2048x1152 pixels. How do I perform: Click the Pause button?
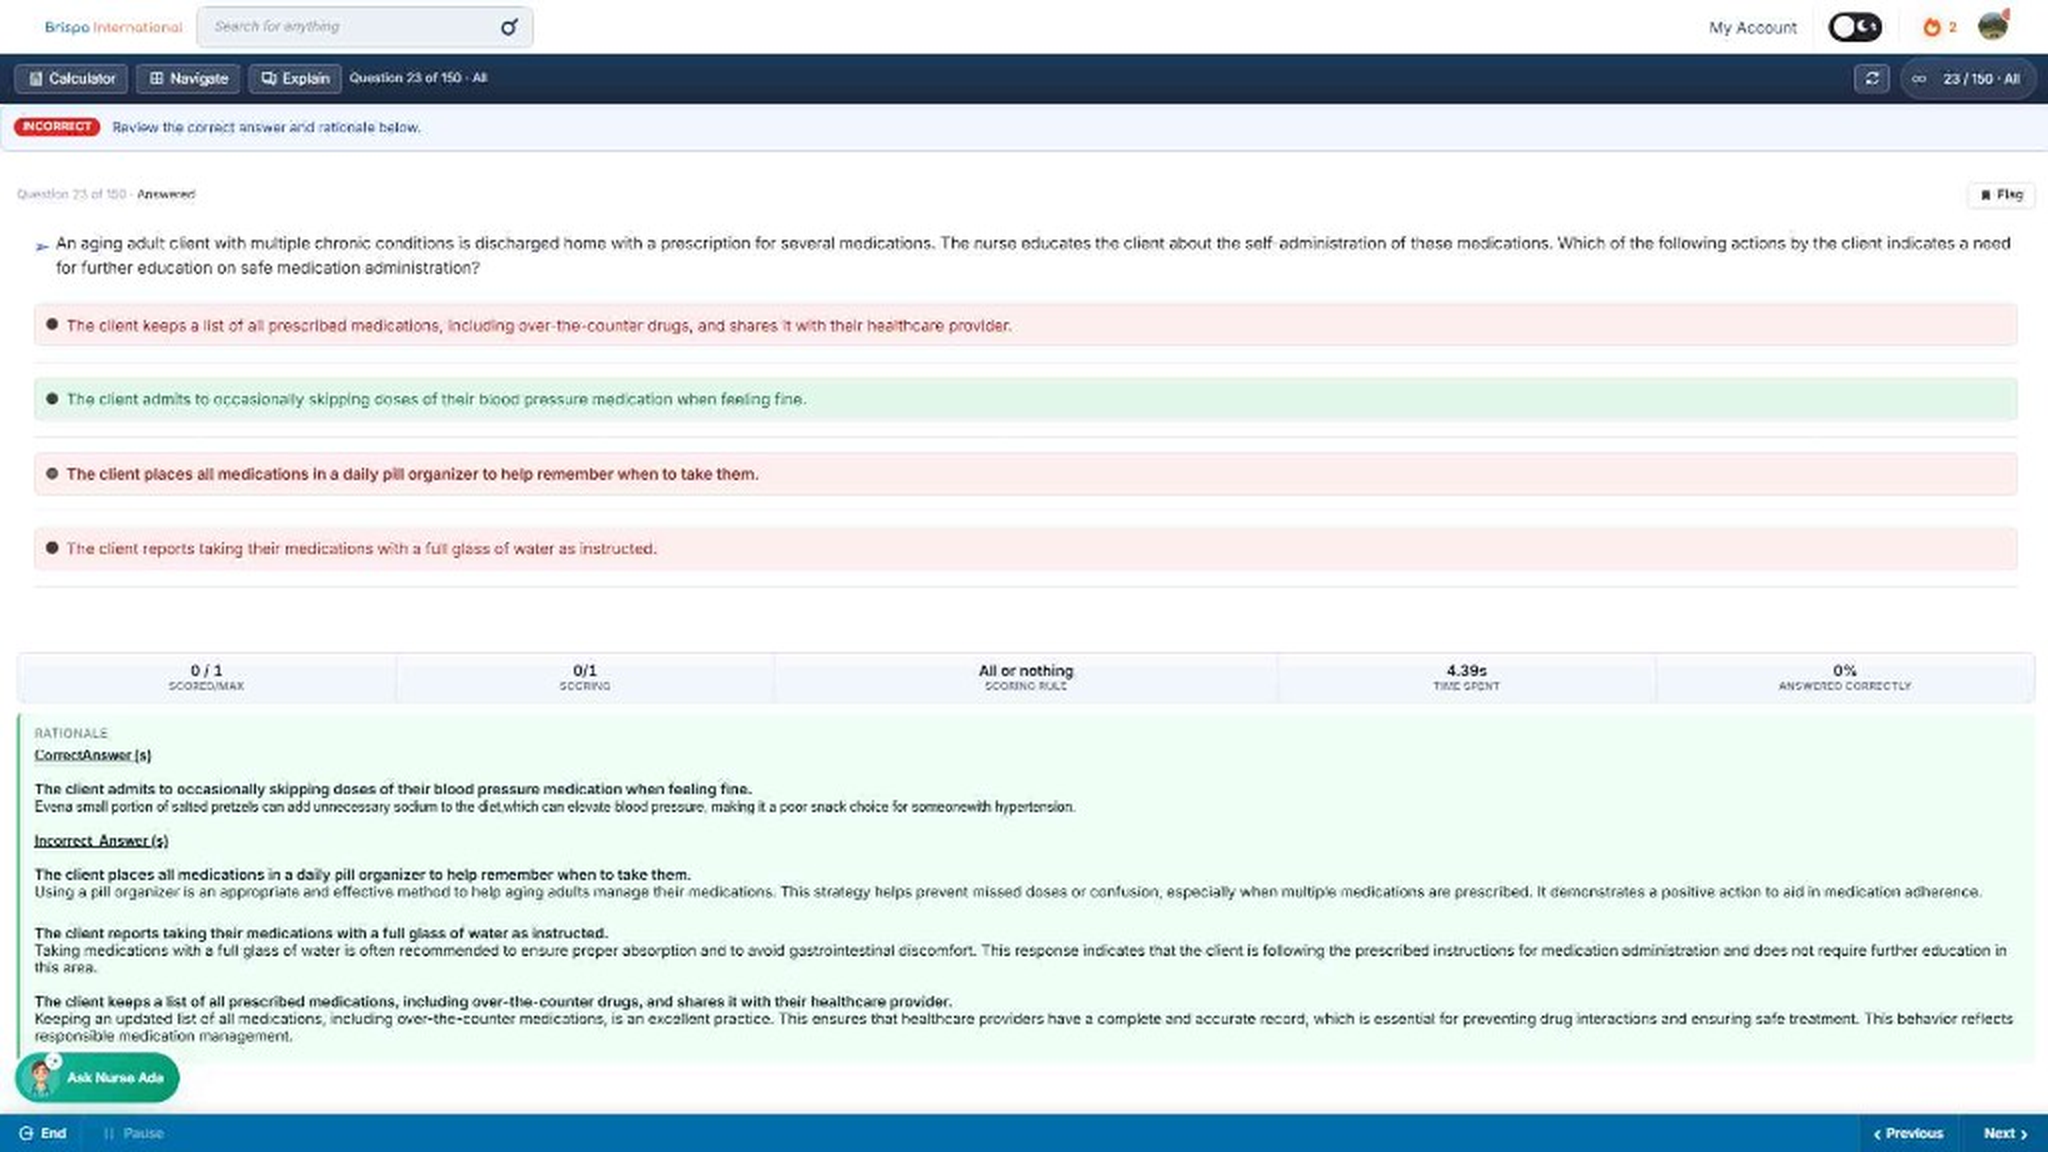tap(134, 1133)
